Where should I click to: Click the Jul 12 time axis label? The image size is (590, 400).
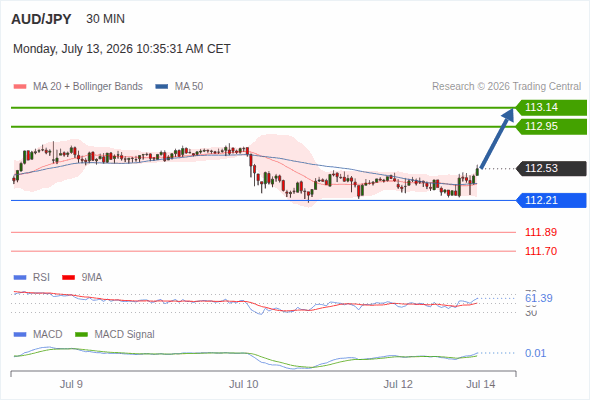point(398,384)
